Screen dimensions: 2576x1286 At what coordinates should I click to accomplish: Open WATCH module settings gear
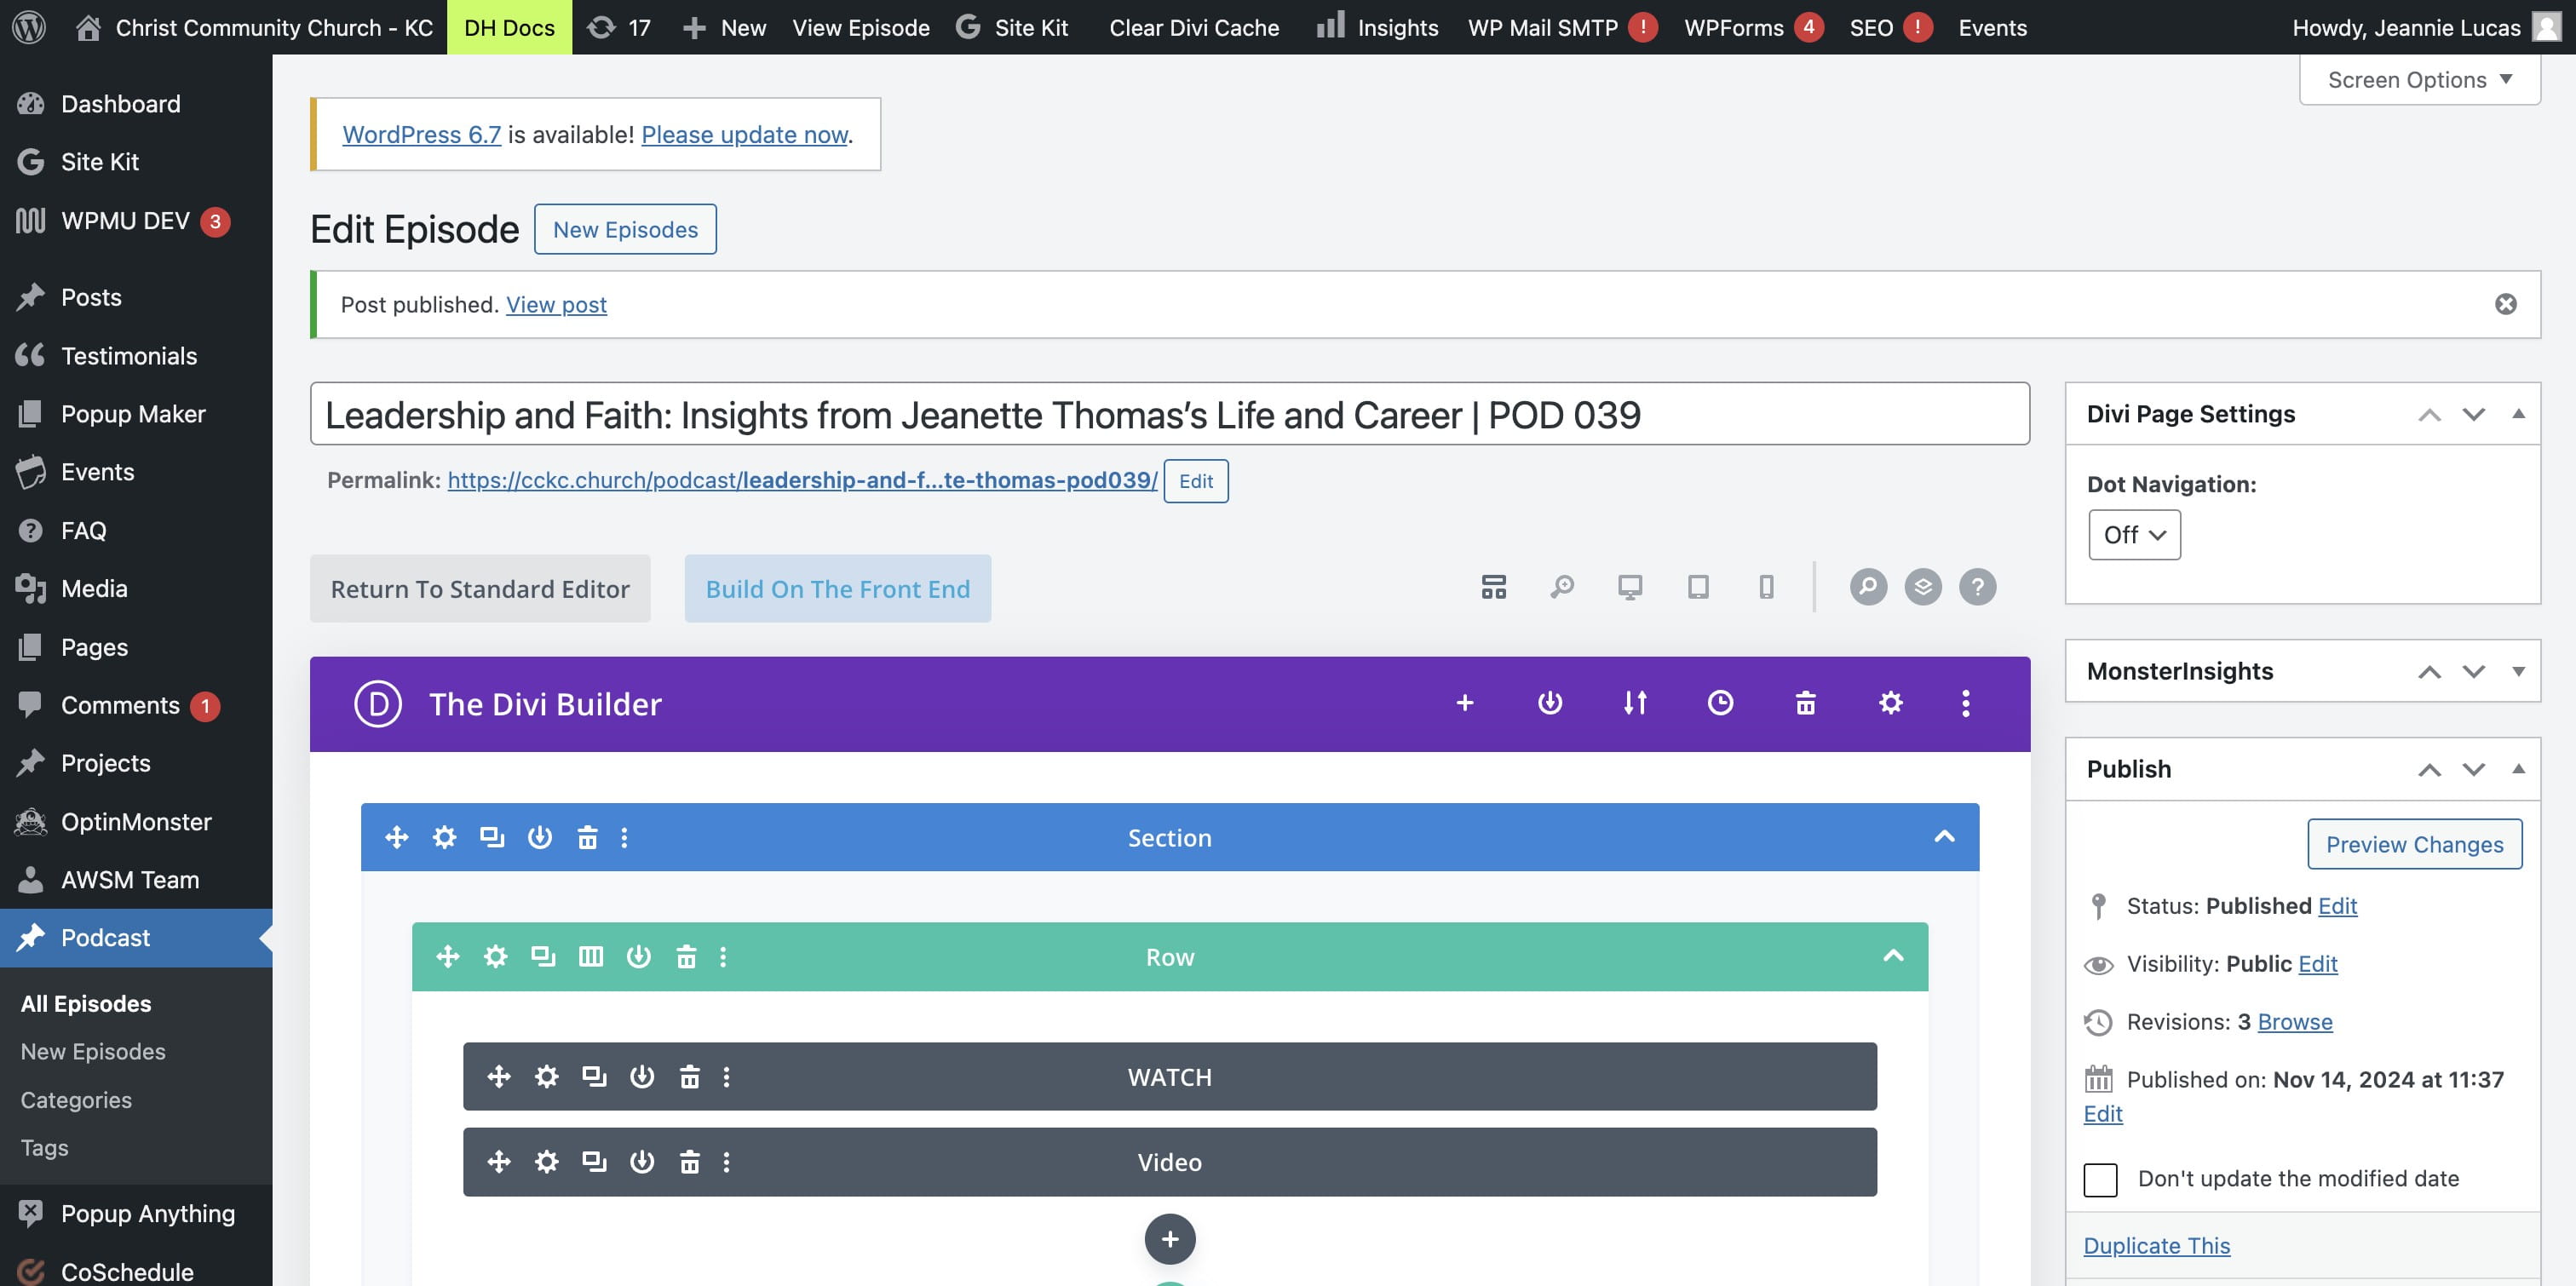546,1077
